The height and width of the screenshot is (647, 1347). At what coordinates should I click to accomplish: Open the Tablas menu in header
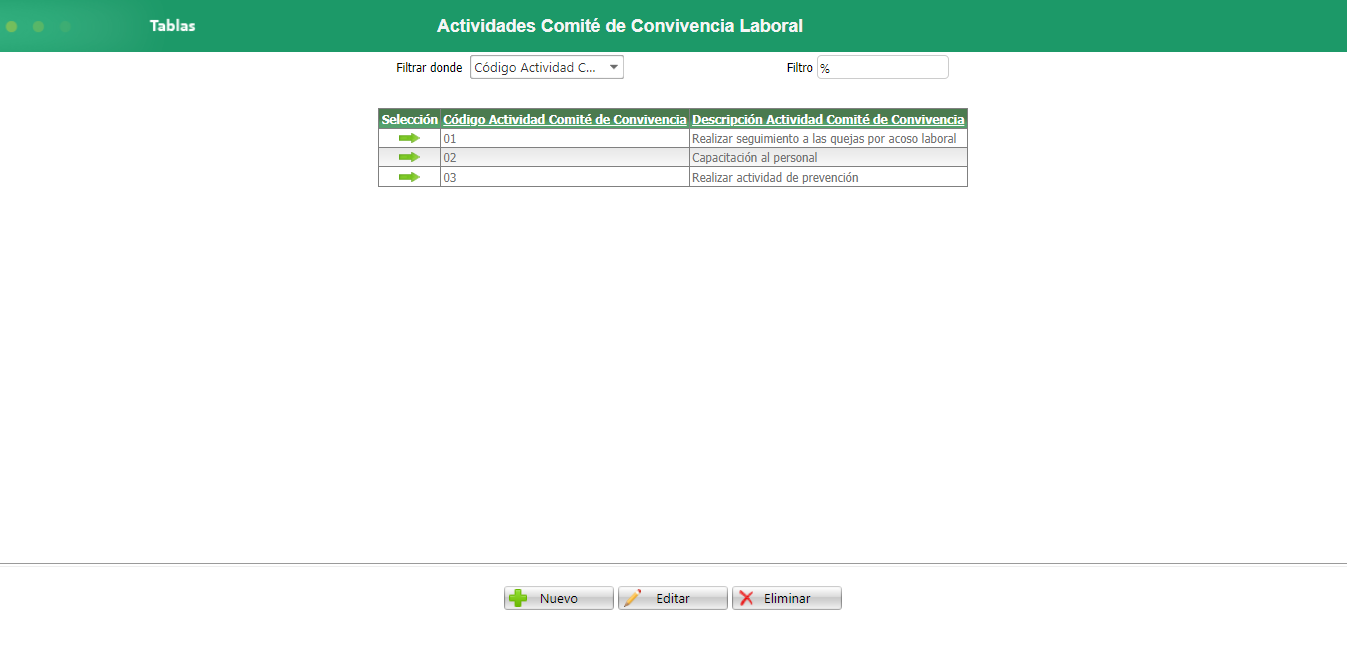[x=173, y=26]
